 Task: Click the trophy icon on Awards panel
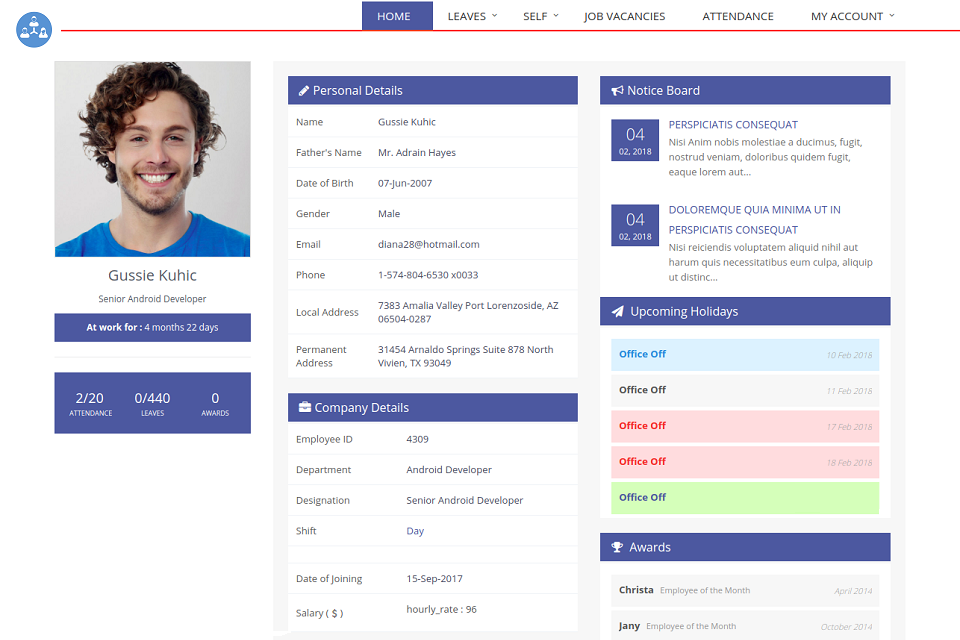pos(616,547)
